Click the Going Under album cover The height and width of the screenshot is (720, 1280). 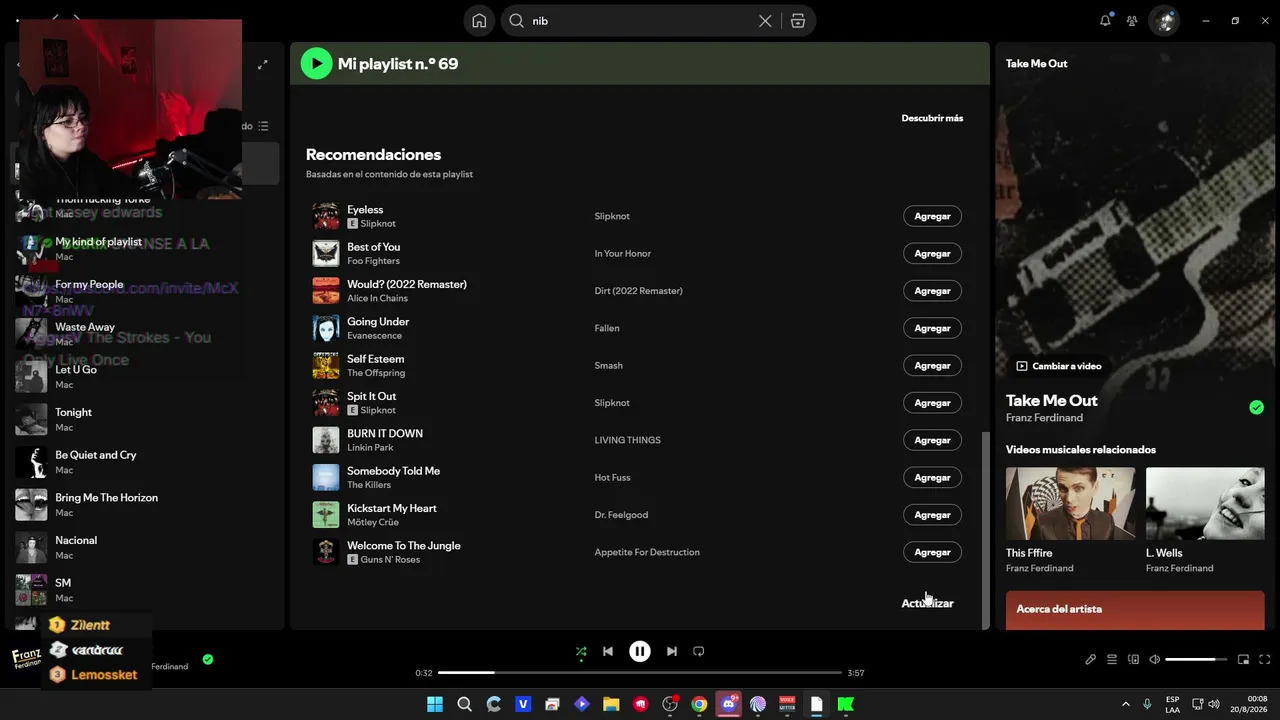click(326, 328)
